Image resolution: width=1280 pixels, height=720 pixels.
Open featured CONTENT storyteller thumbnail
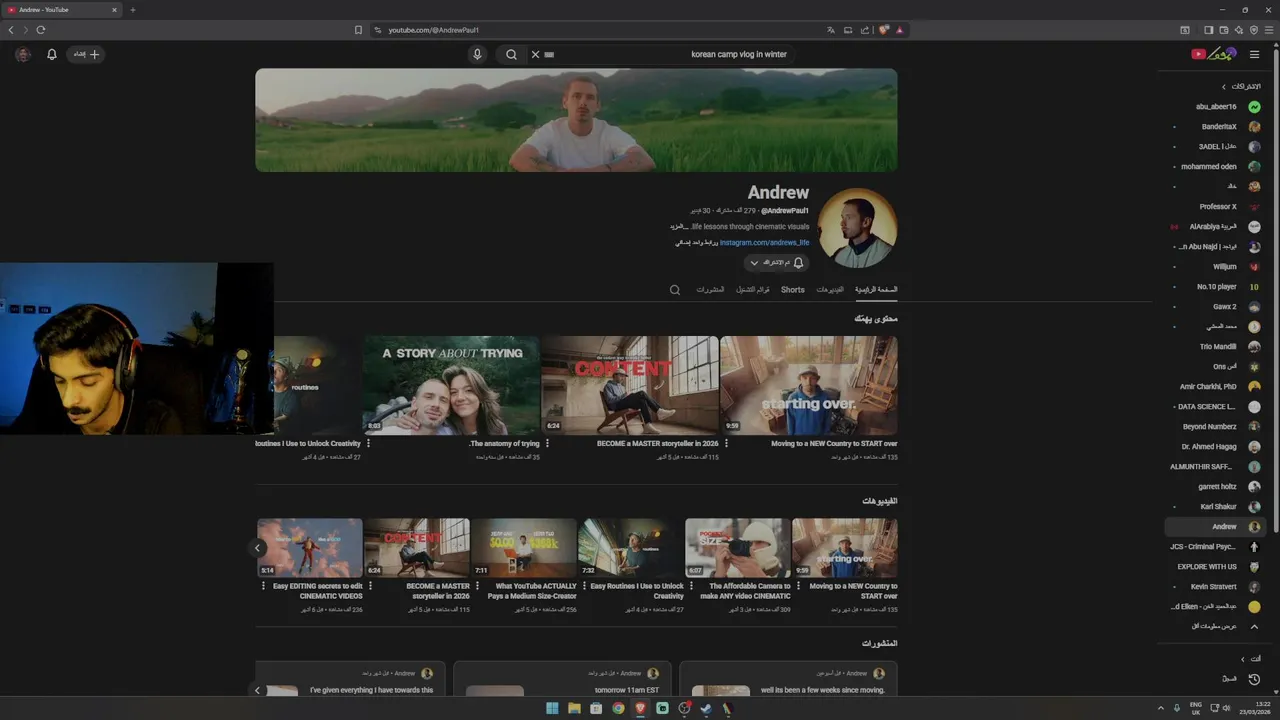tap(630, 385)
